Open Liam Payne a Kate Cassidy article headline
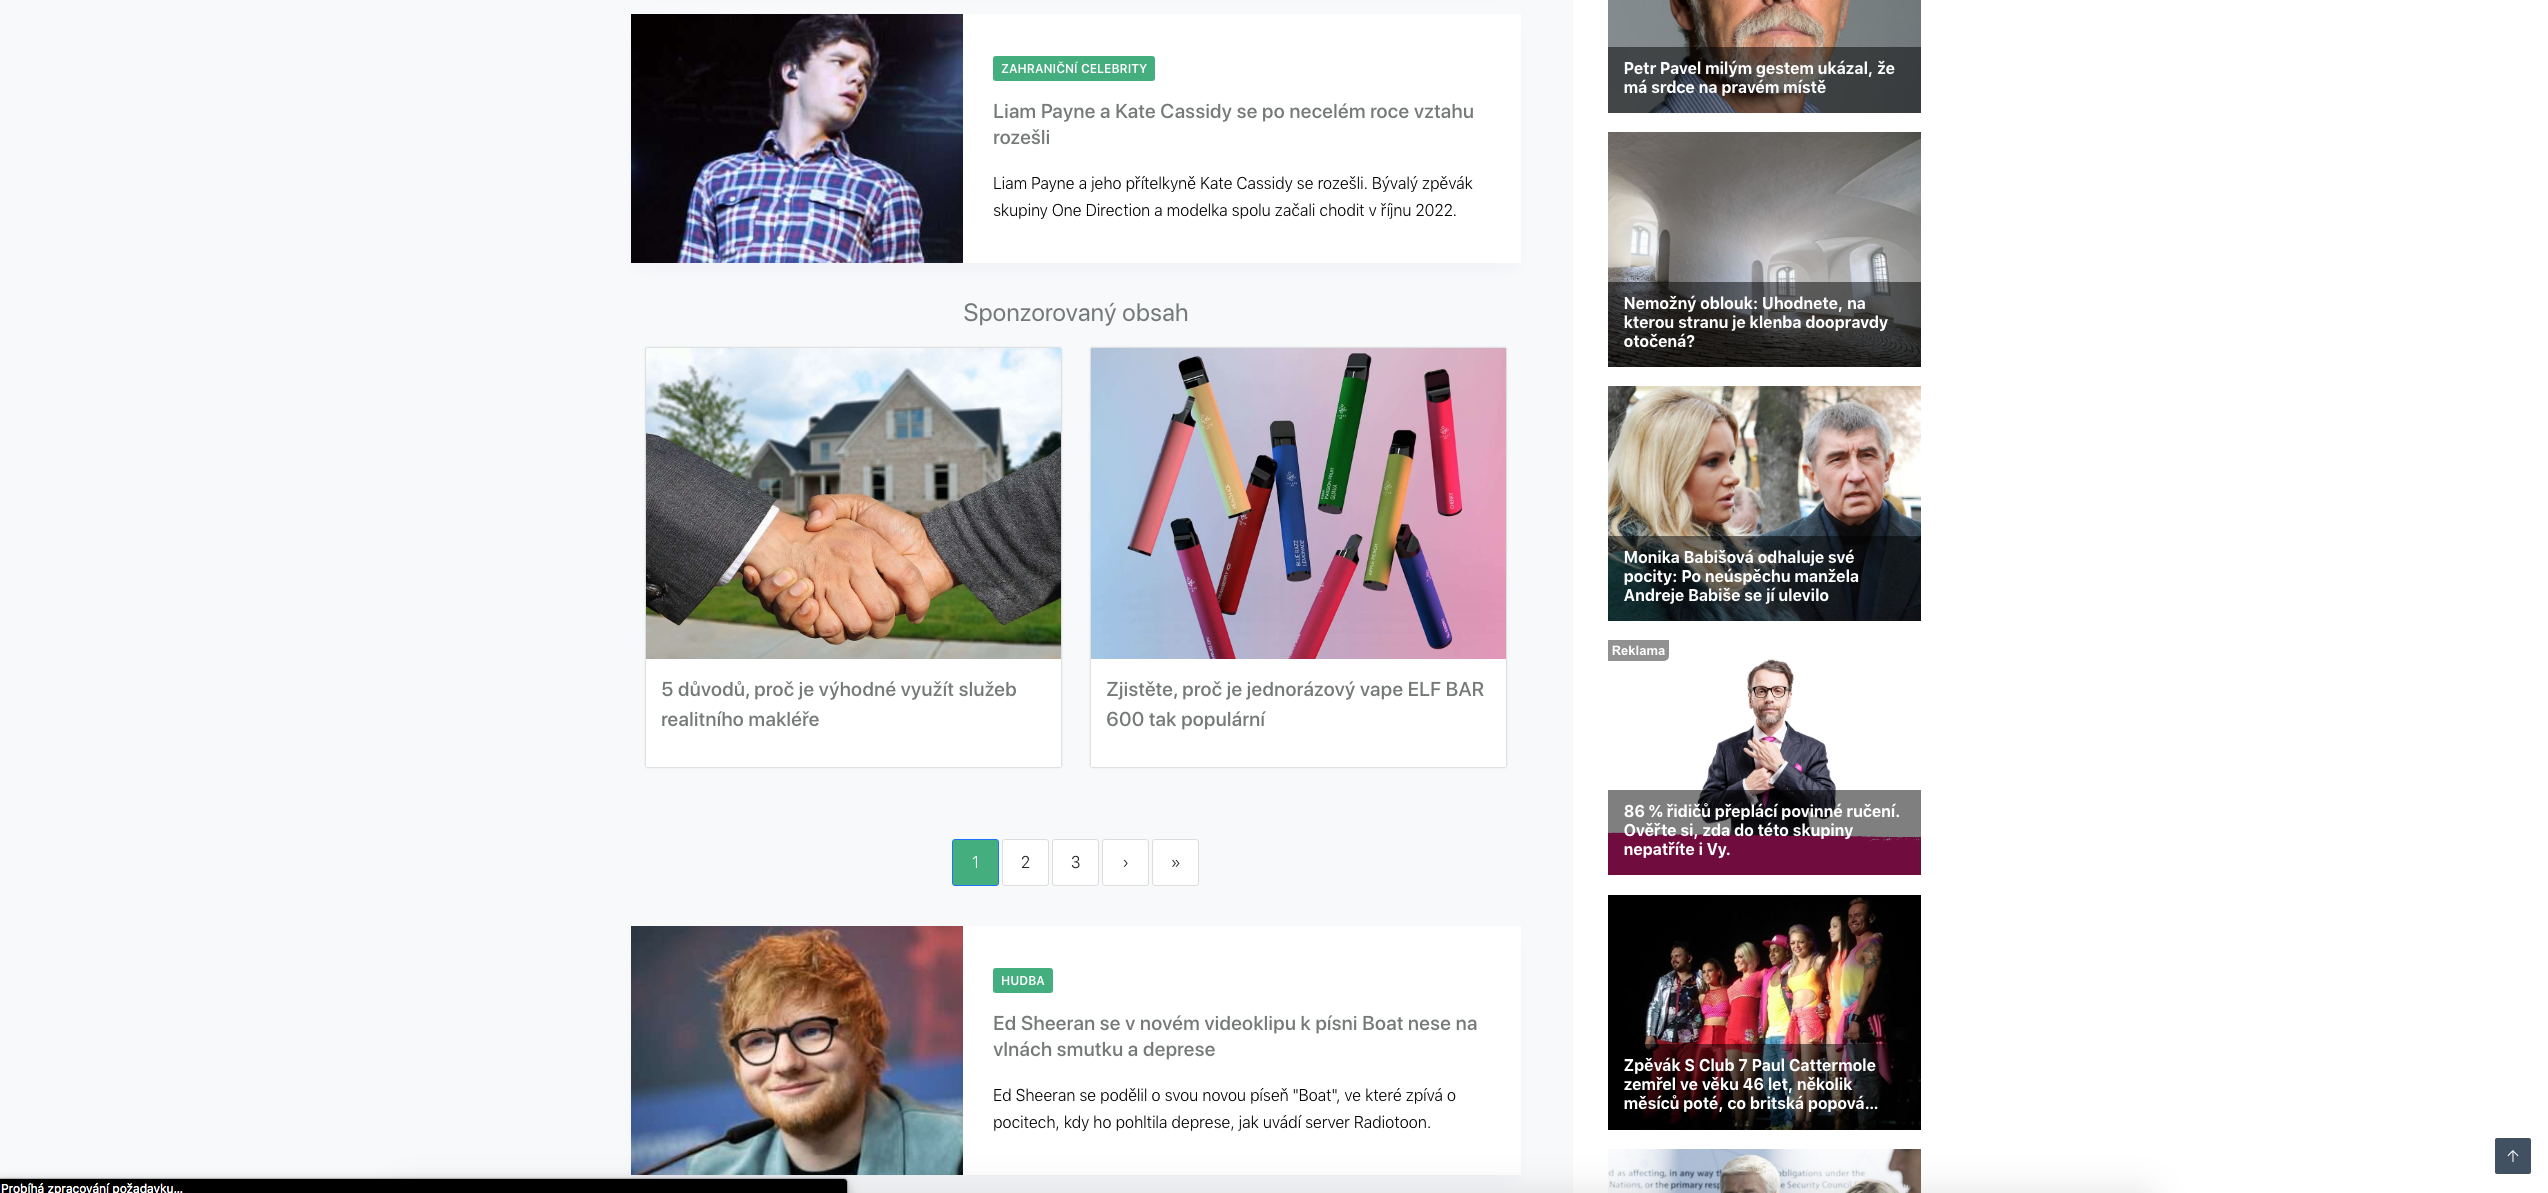This screenshot has width=2548, height=1193. (x=1233, y=124)
